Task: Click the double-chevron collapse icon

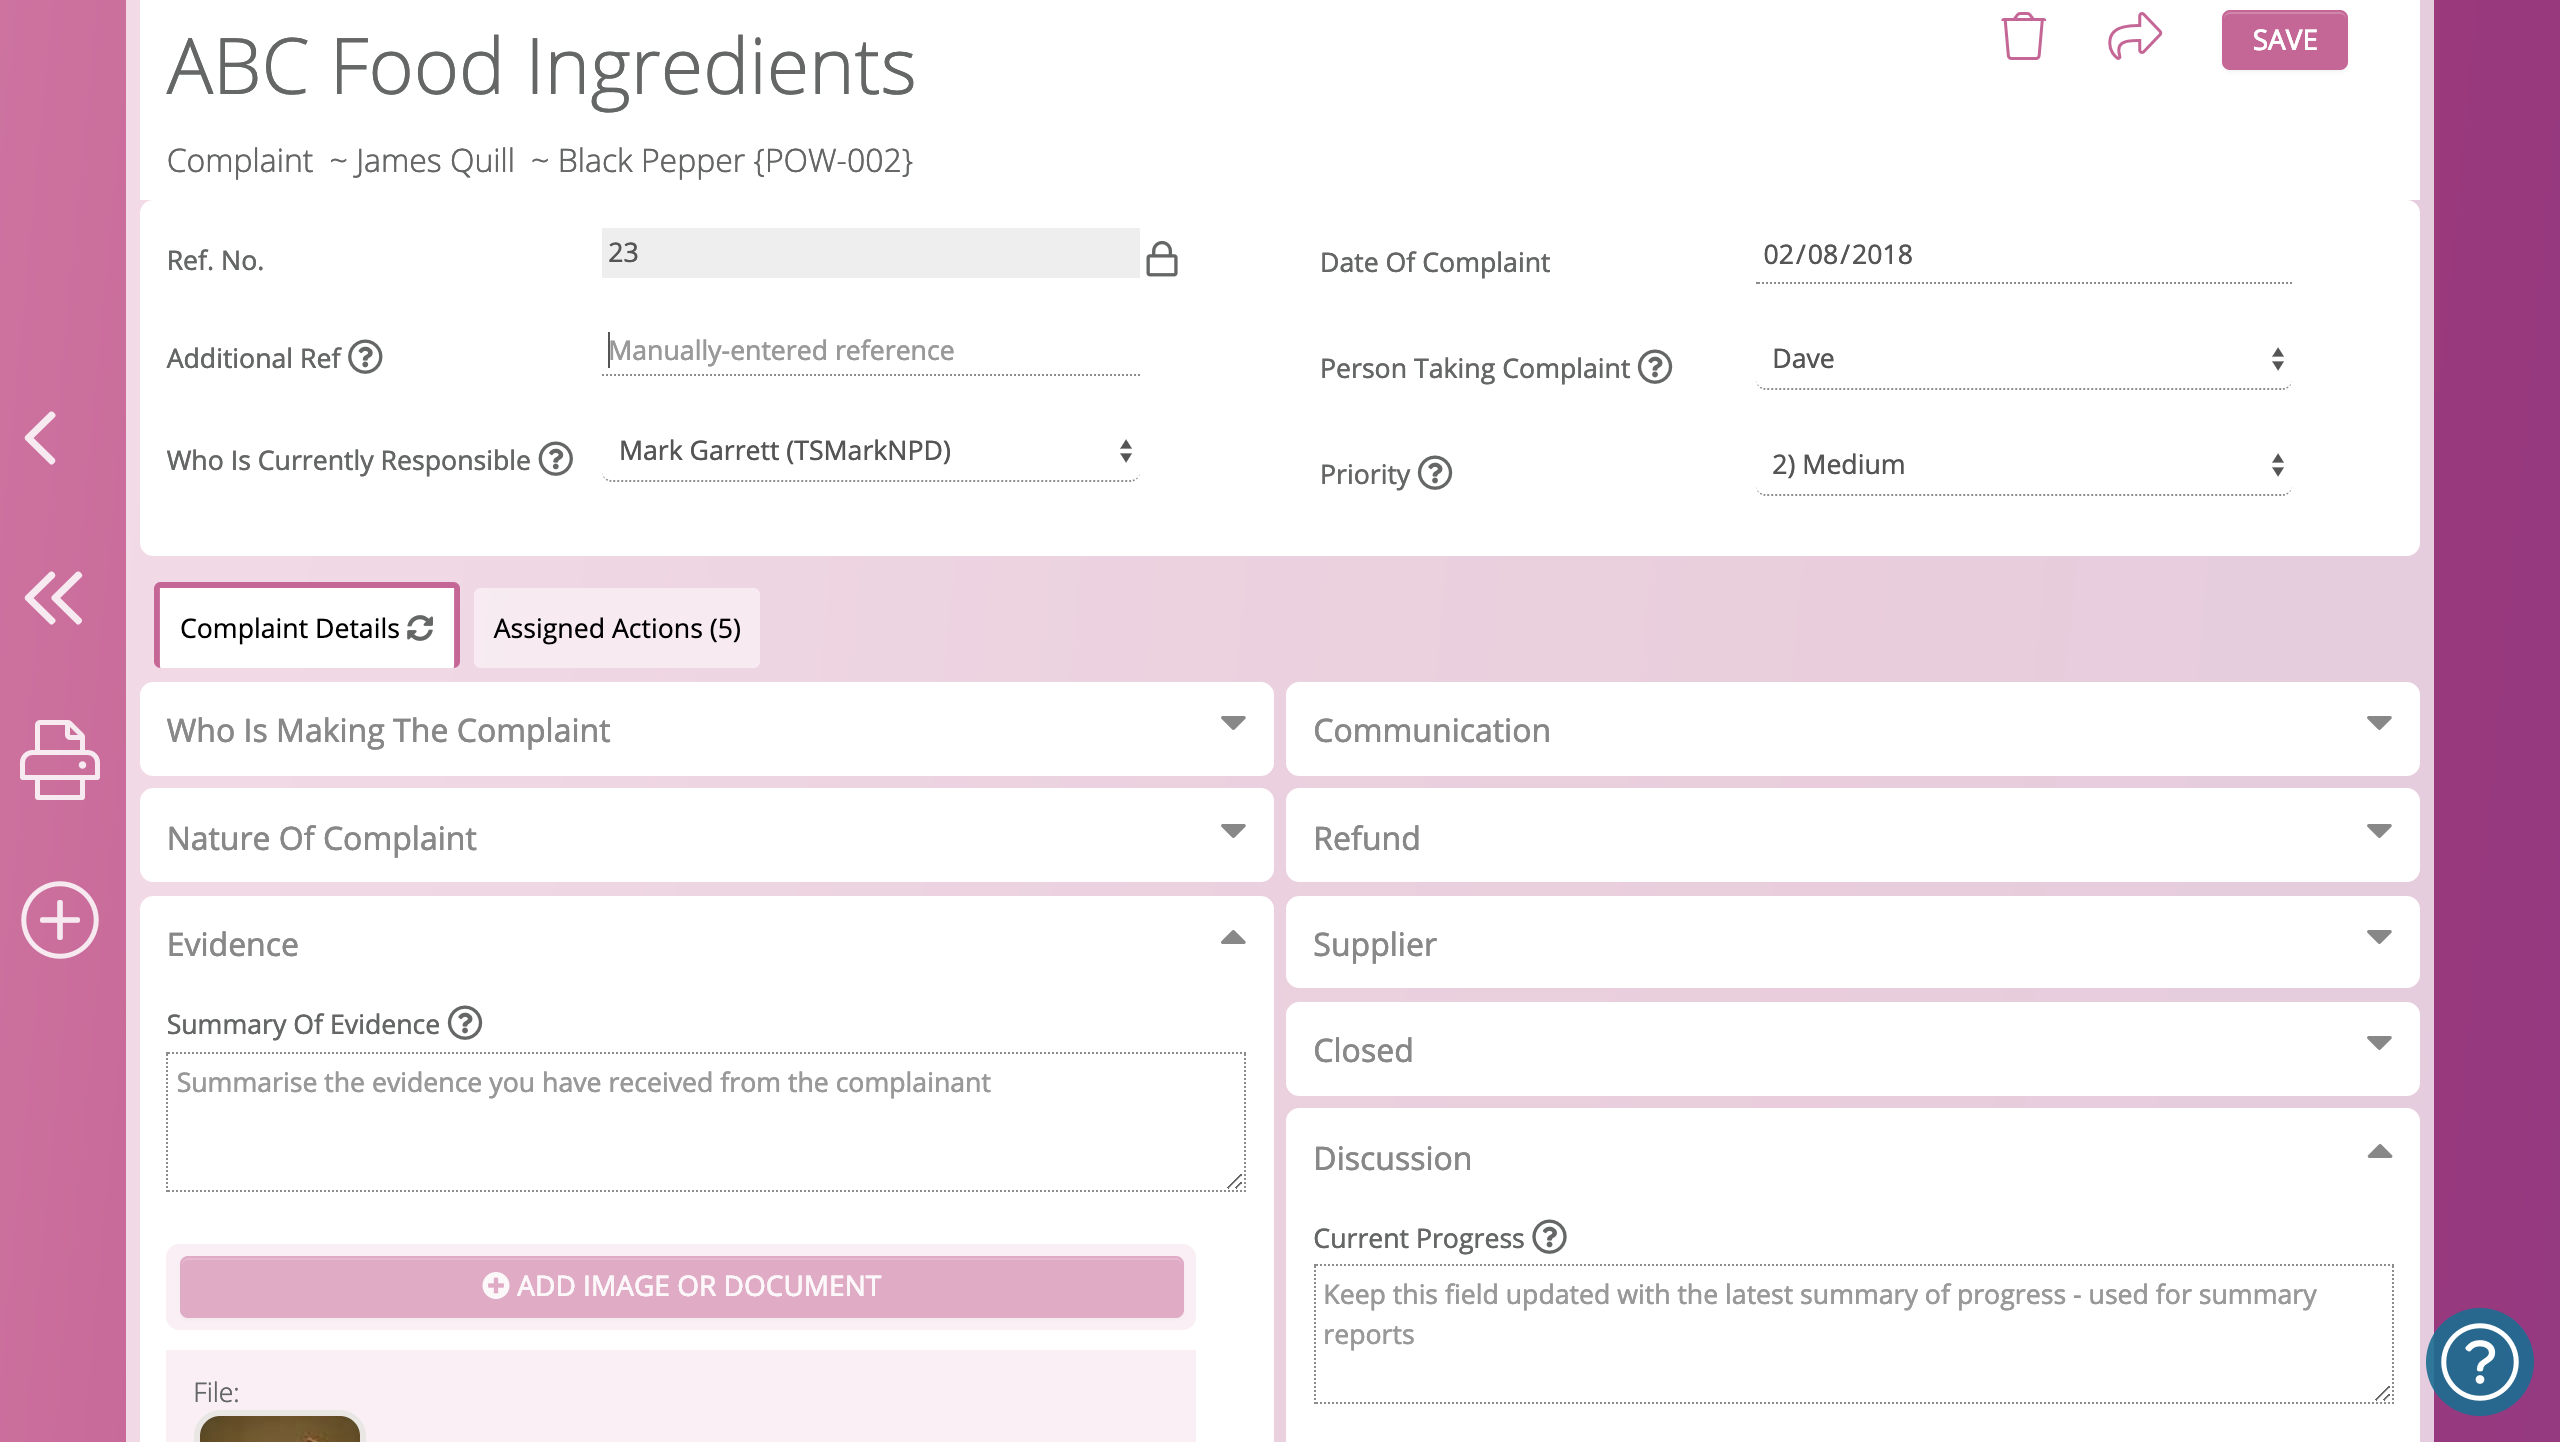Action: pyautogui.click(x=54, y=598)
